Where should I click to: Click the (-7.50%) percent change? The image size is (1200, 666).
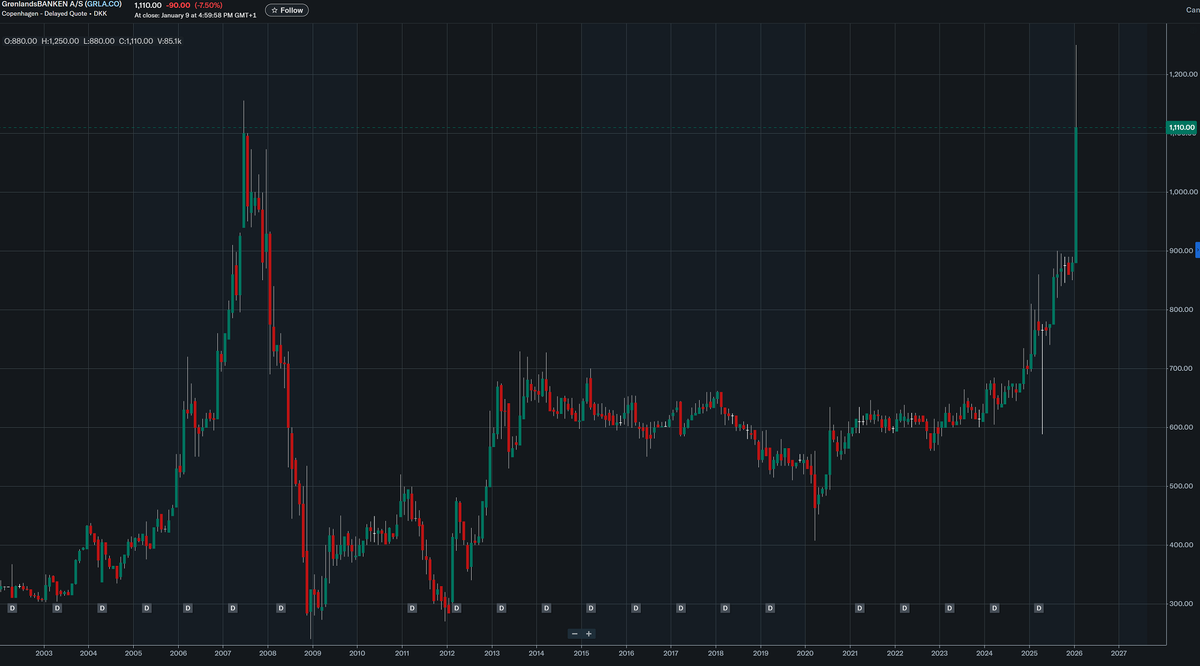(x=210, y=5)
